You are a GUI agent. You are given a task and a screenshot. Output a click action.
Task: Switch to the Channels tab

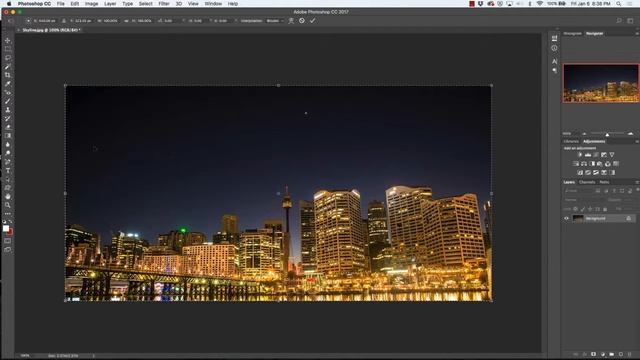click(x=587, y=182)
